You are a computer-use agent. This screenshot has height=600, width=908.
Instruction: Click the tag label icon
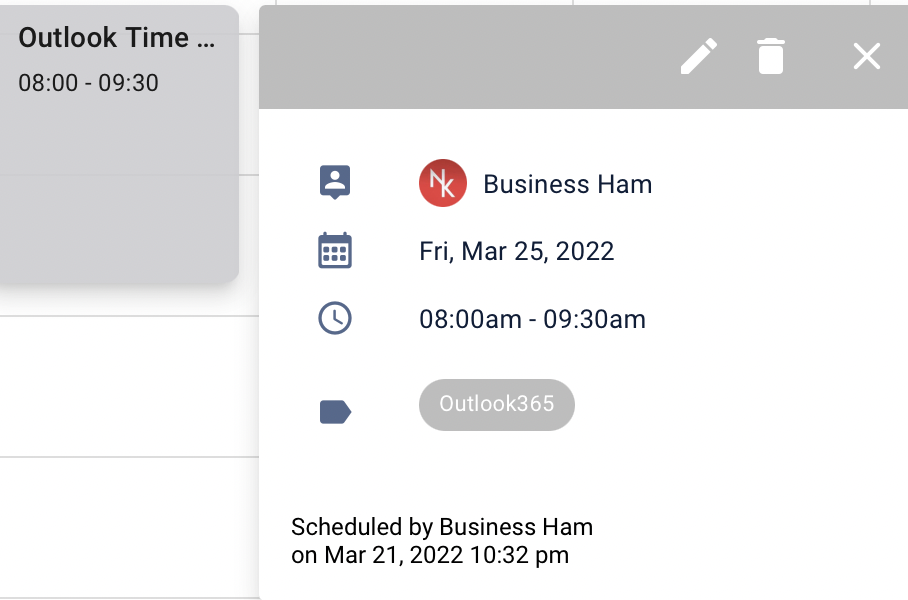coord(335,412)
